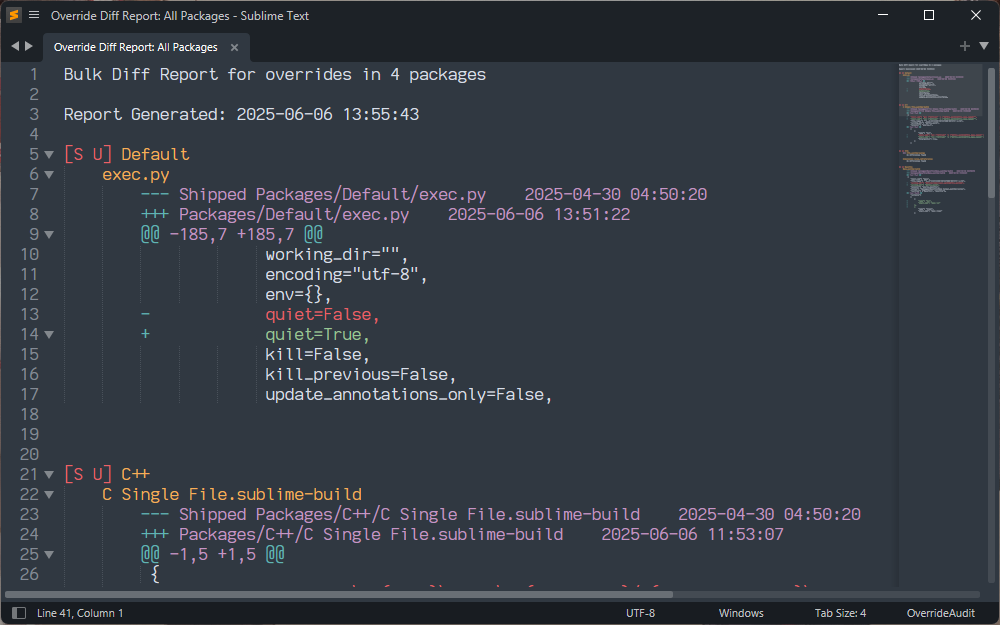1000x625 pixels.
Task: Collapse the C++ package fold at line 21
Action: pyautogui.click(x=49, y=474)
